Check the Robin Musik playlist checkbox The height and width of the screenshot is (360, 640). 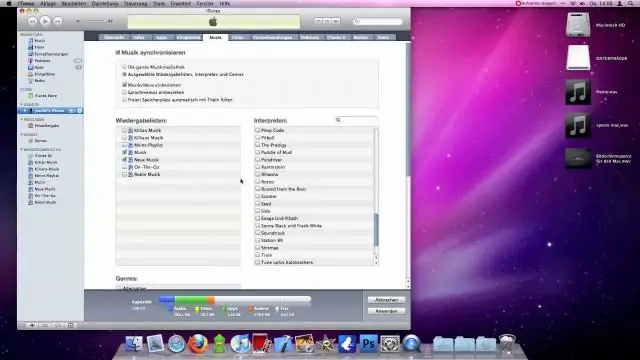[124, 174]
